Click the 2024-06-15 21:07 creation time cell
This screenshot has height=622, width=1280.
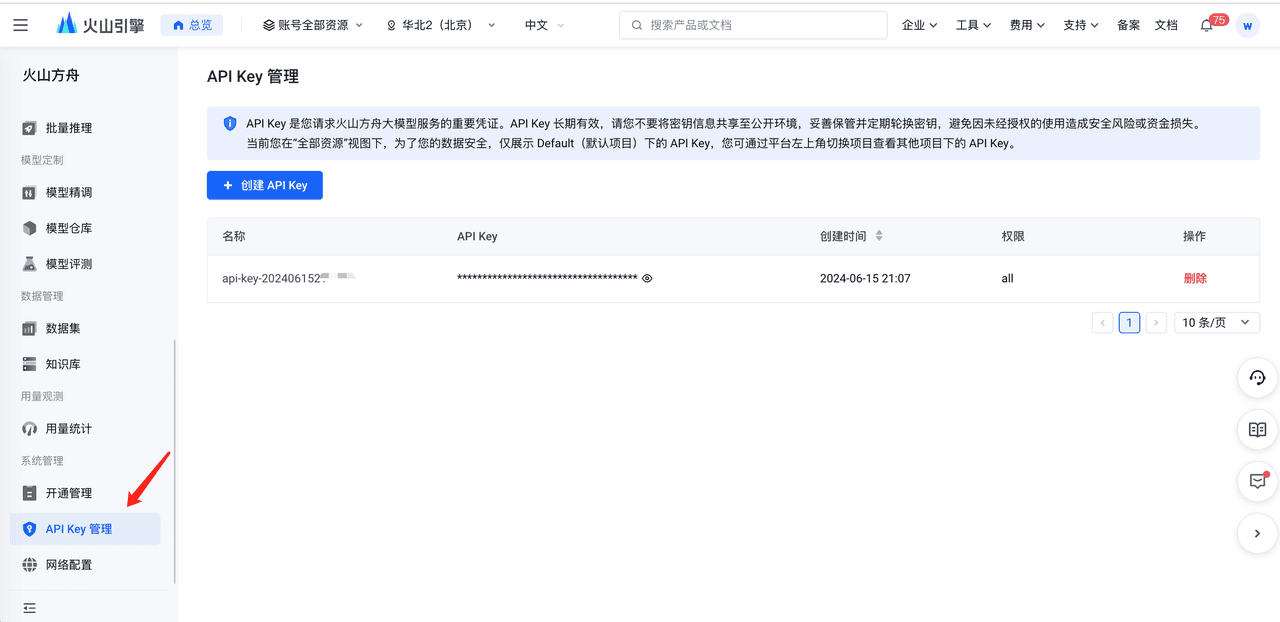[x=865, y=278]
